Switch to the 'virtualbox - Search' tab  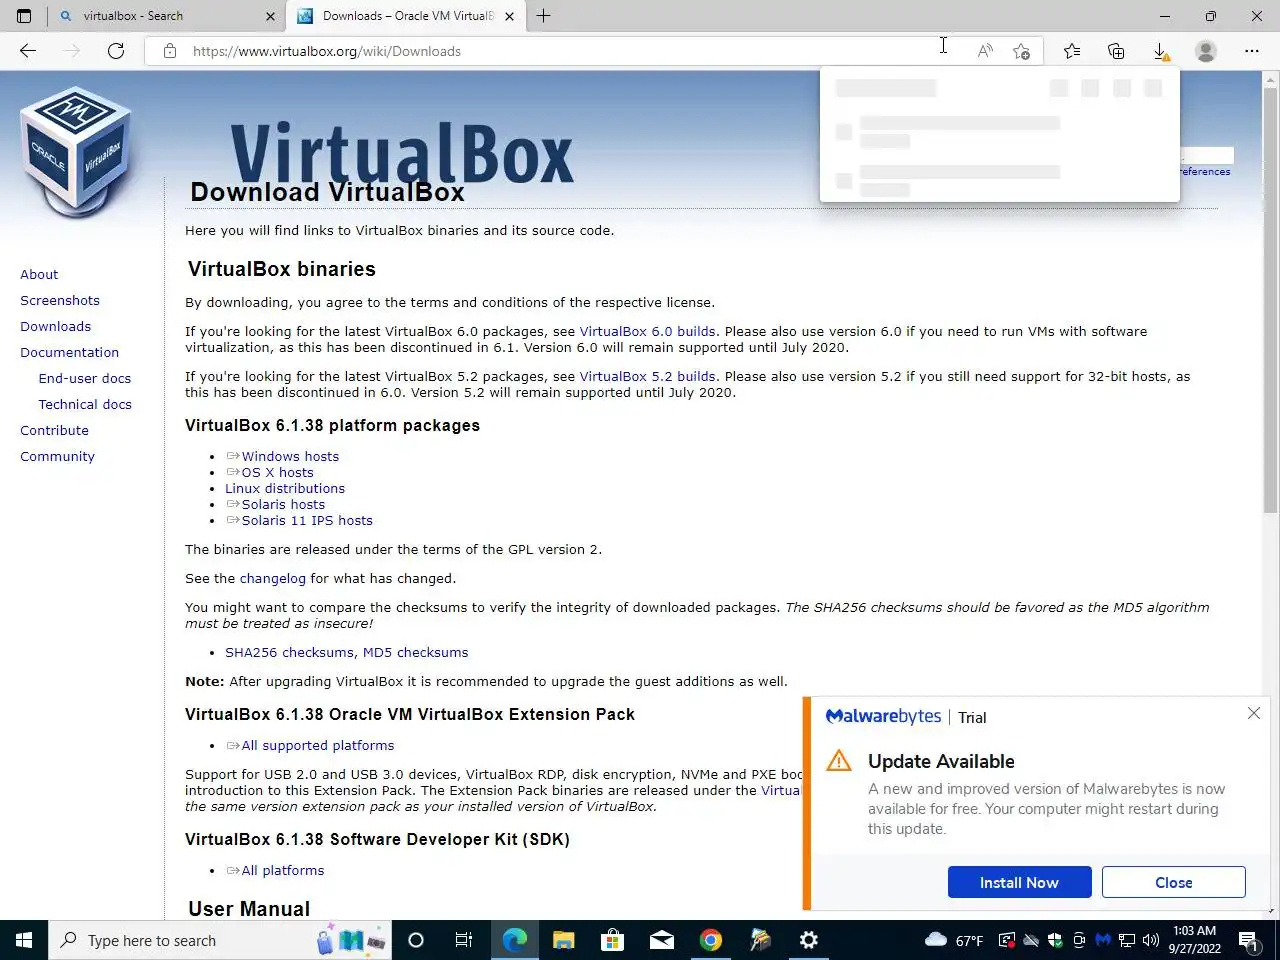[x=166, y=16]
